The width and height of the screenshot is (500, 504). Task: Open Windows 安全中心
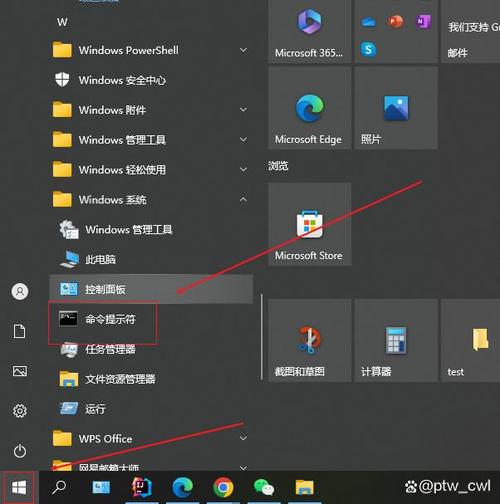click(x=151, y=80)
